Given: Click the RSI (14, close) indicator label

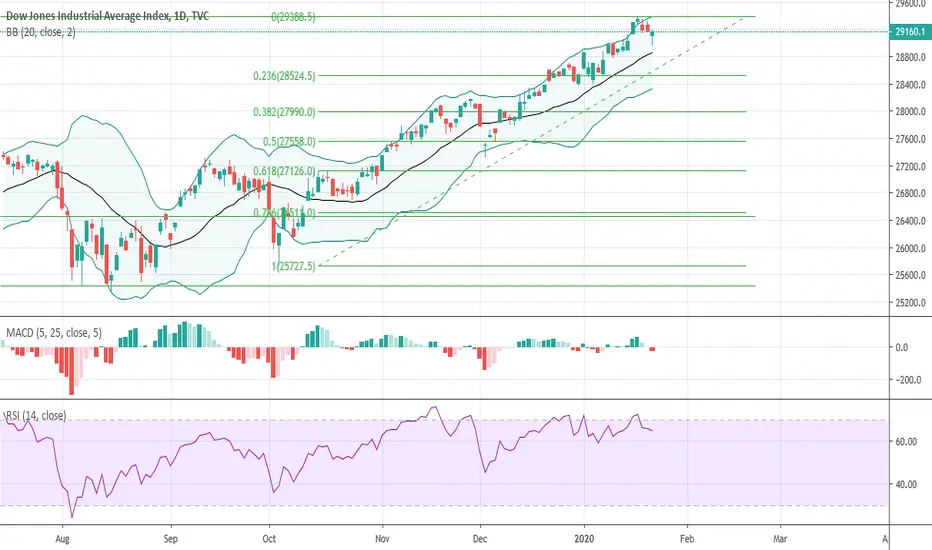Looking at the screenshot, I should [x=36, y=416].
